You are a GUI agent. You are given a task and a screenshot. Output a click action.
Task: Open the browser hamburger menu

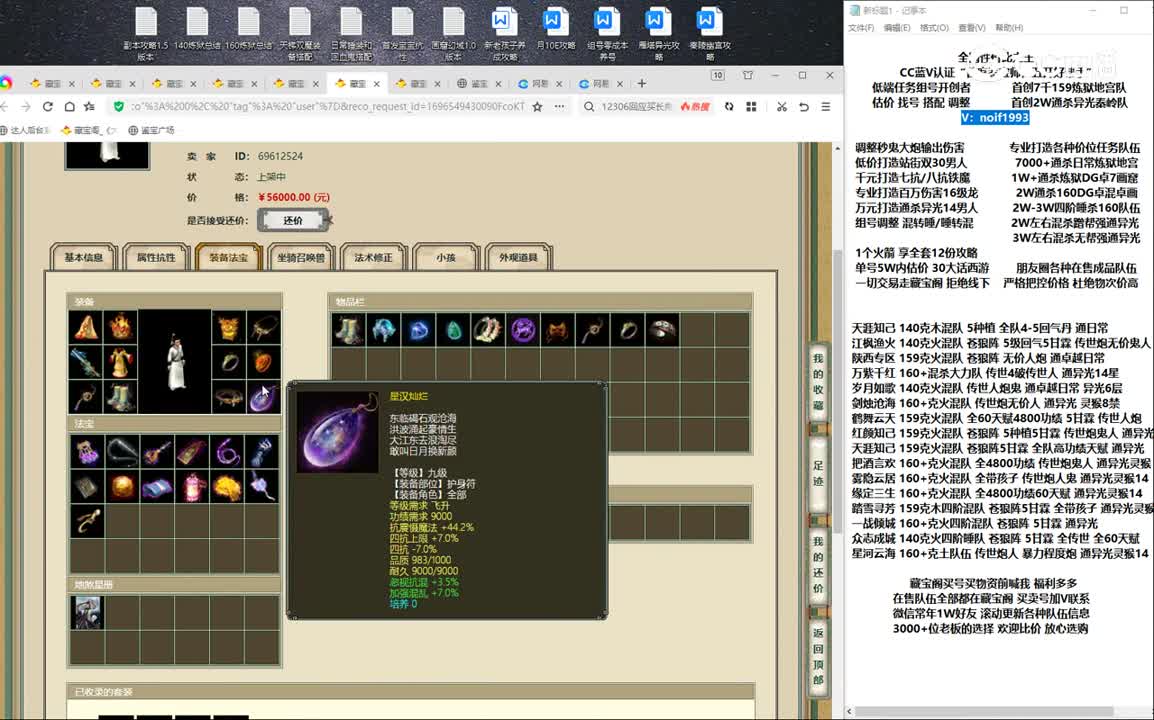click(x=826, y=107)
